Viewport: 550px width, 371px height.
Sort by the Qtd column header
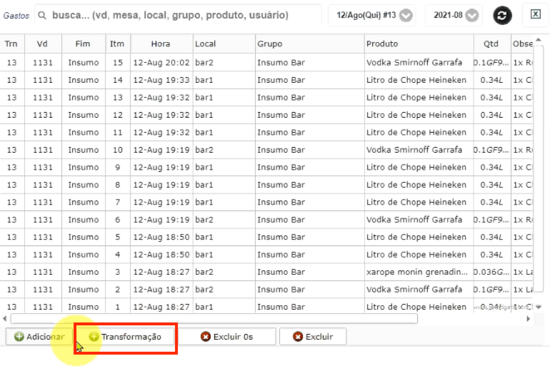tap(491, 44)
